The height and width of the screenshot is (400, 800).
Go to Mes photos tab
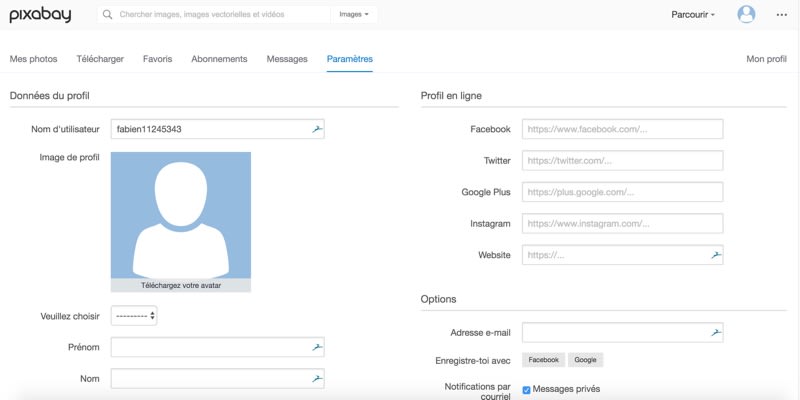33,59
